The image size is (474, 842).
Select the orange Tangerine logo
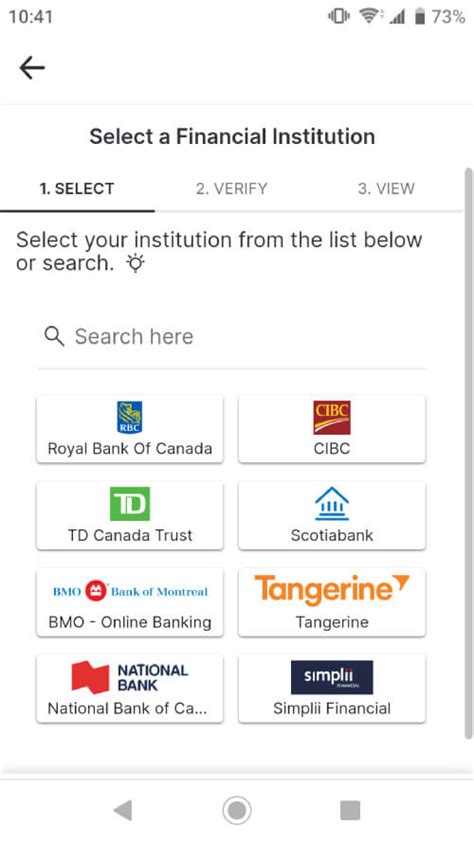point(332,590)
